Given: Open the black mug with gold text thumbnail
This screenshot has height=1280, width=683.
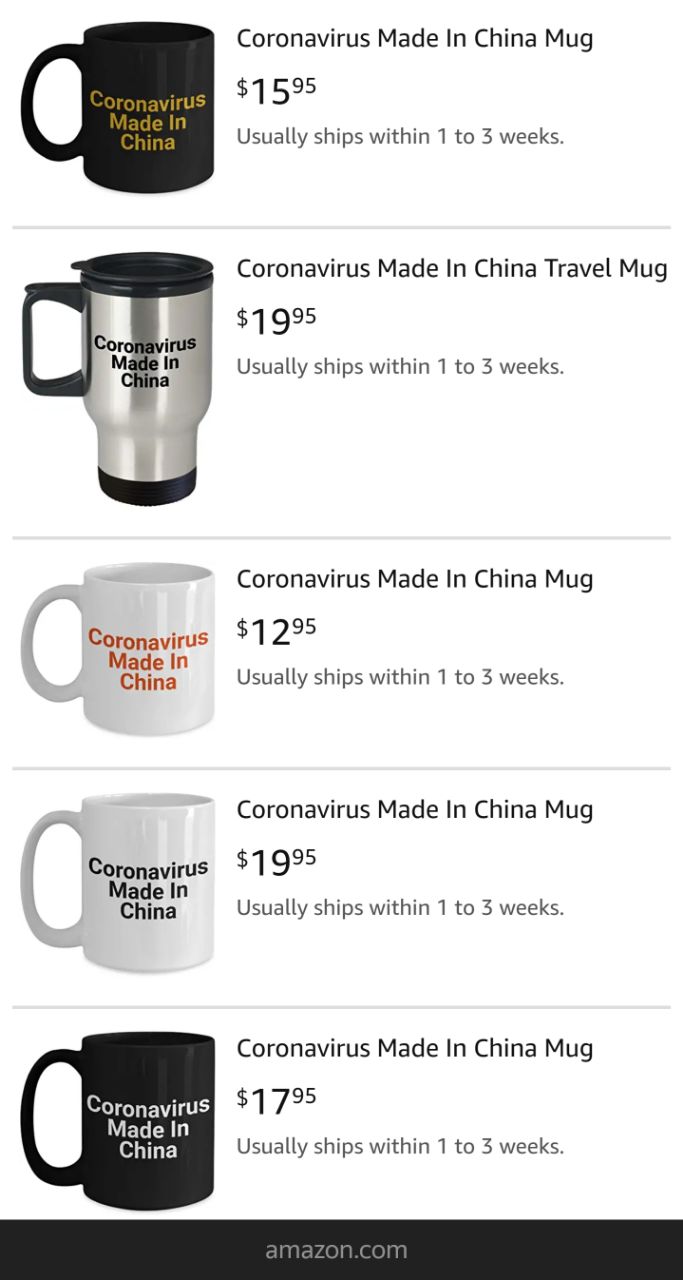Looking at the screenshot, I should click(118, 106).
